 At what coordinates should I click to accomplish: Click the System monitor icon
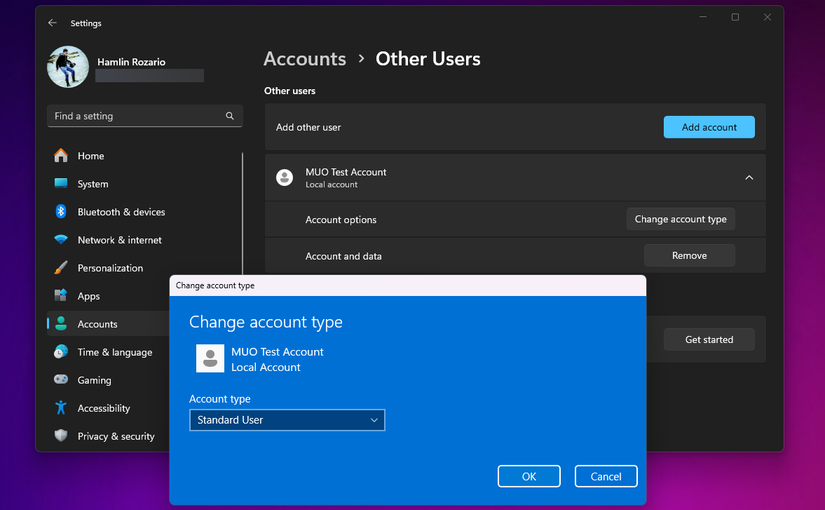(61, 183)
